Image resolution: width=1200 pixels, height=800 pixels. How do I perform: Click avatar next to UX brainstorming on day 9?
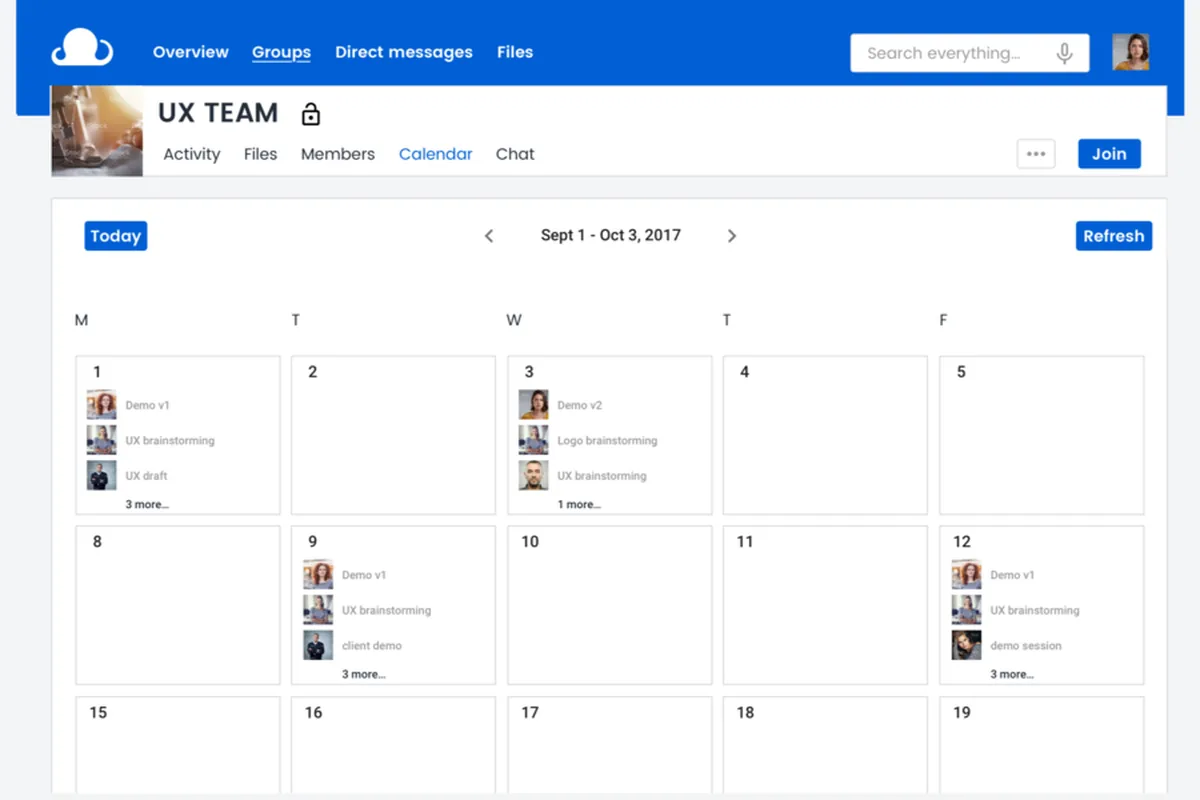click(318, 610)
